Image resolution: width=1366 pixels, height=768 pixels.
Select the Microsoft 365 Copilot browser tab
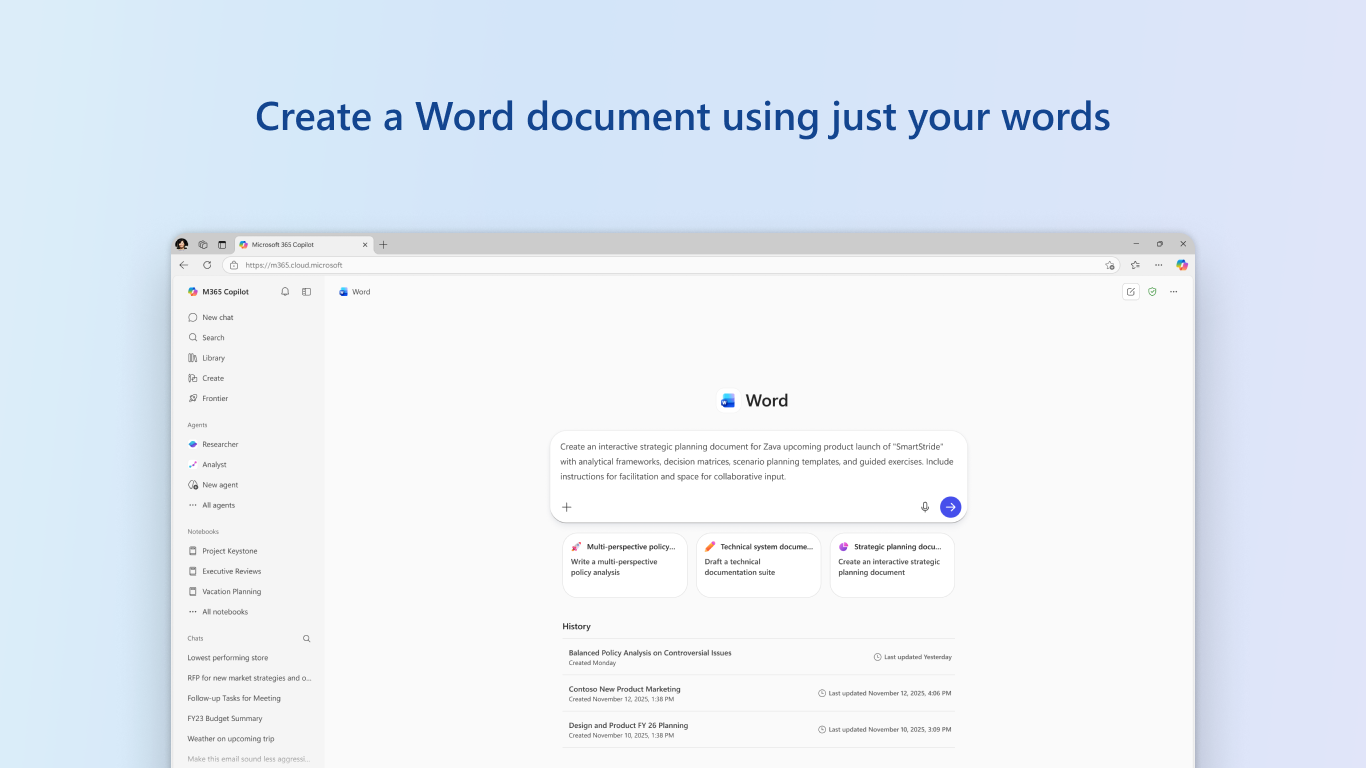304,244
